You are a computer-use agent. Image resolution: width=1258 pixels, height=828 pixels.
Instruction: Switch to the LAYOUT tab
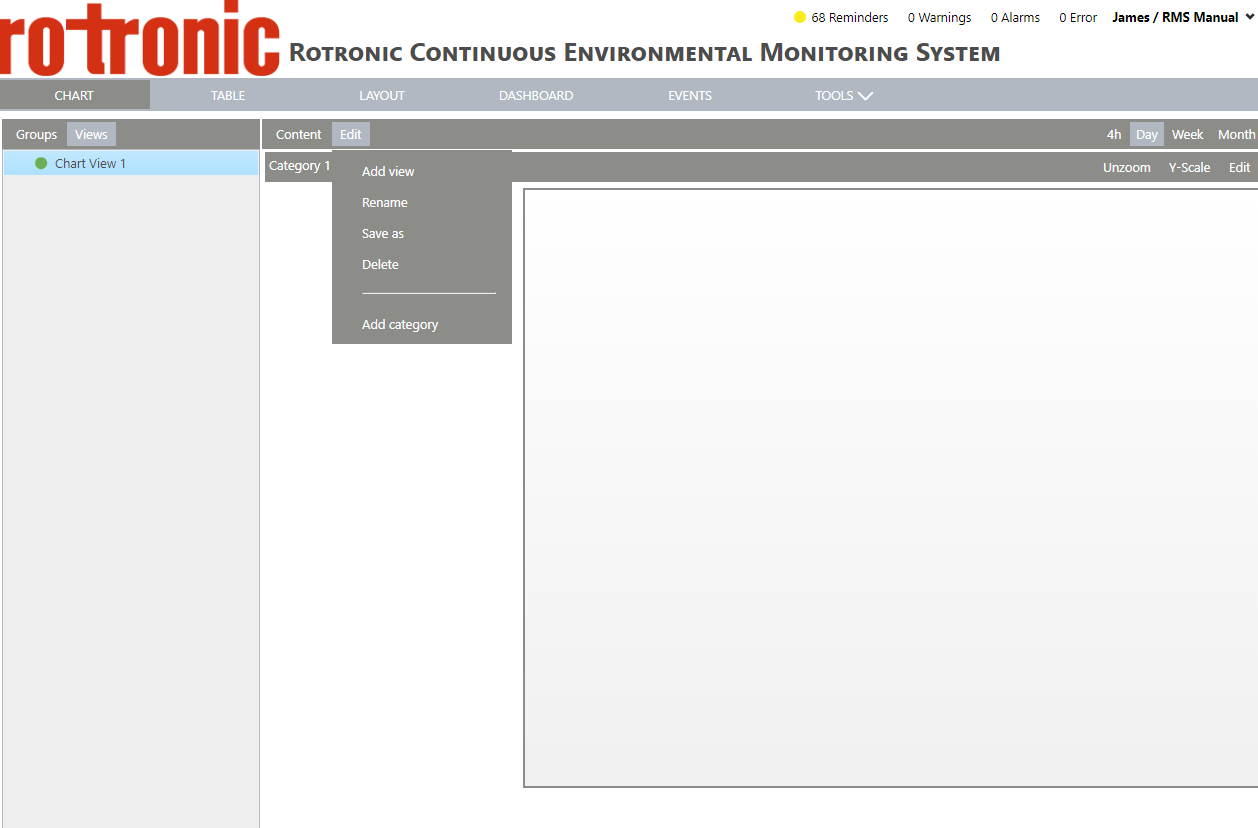coord(382,96)
